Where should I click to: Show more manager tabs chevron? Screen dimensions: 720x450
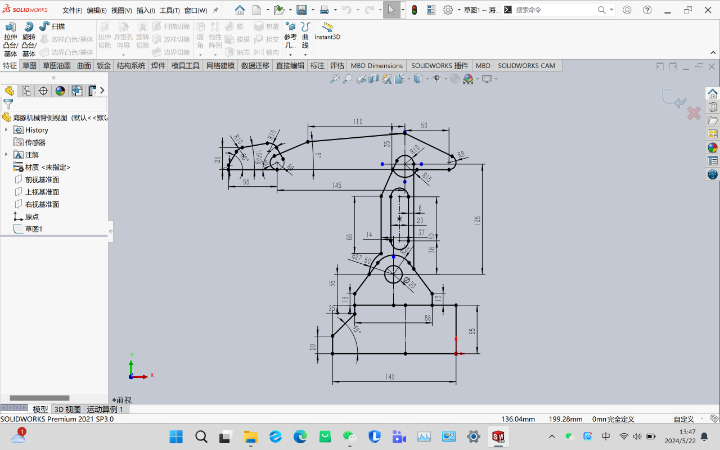pos(102,90)
